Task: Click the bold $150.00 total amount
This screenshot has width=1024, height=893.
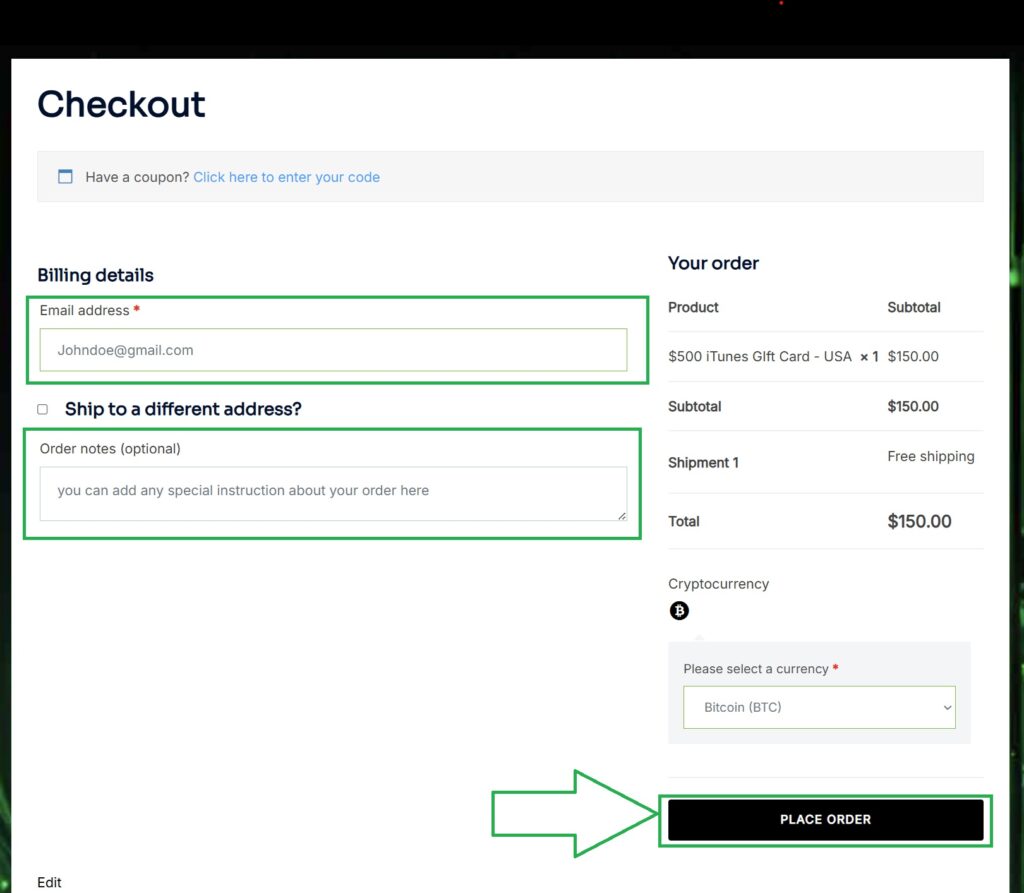Action: point(919,521)
